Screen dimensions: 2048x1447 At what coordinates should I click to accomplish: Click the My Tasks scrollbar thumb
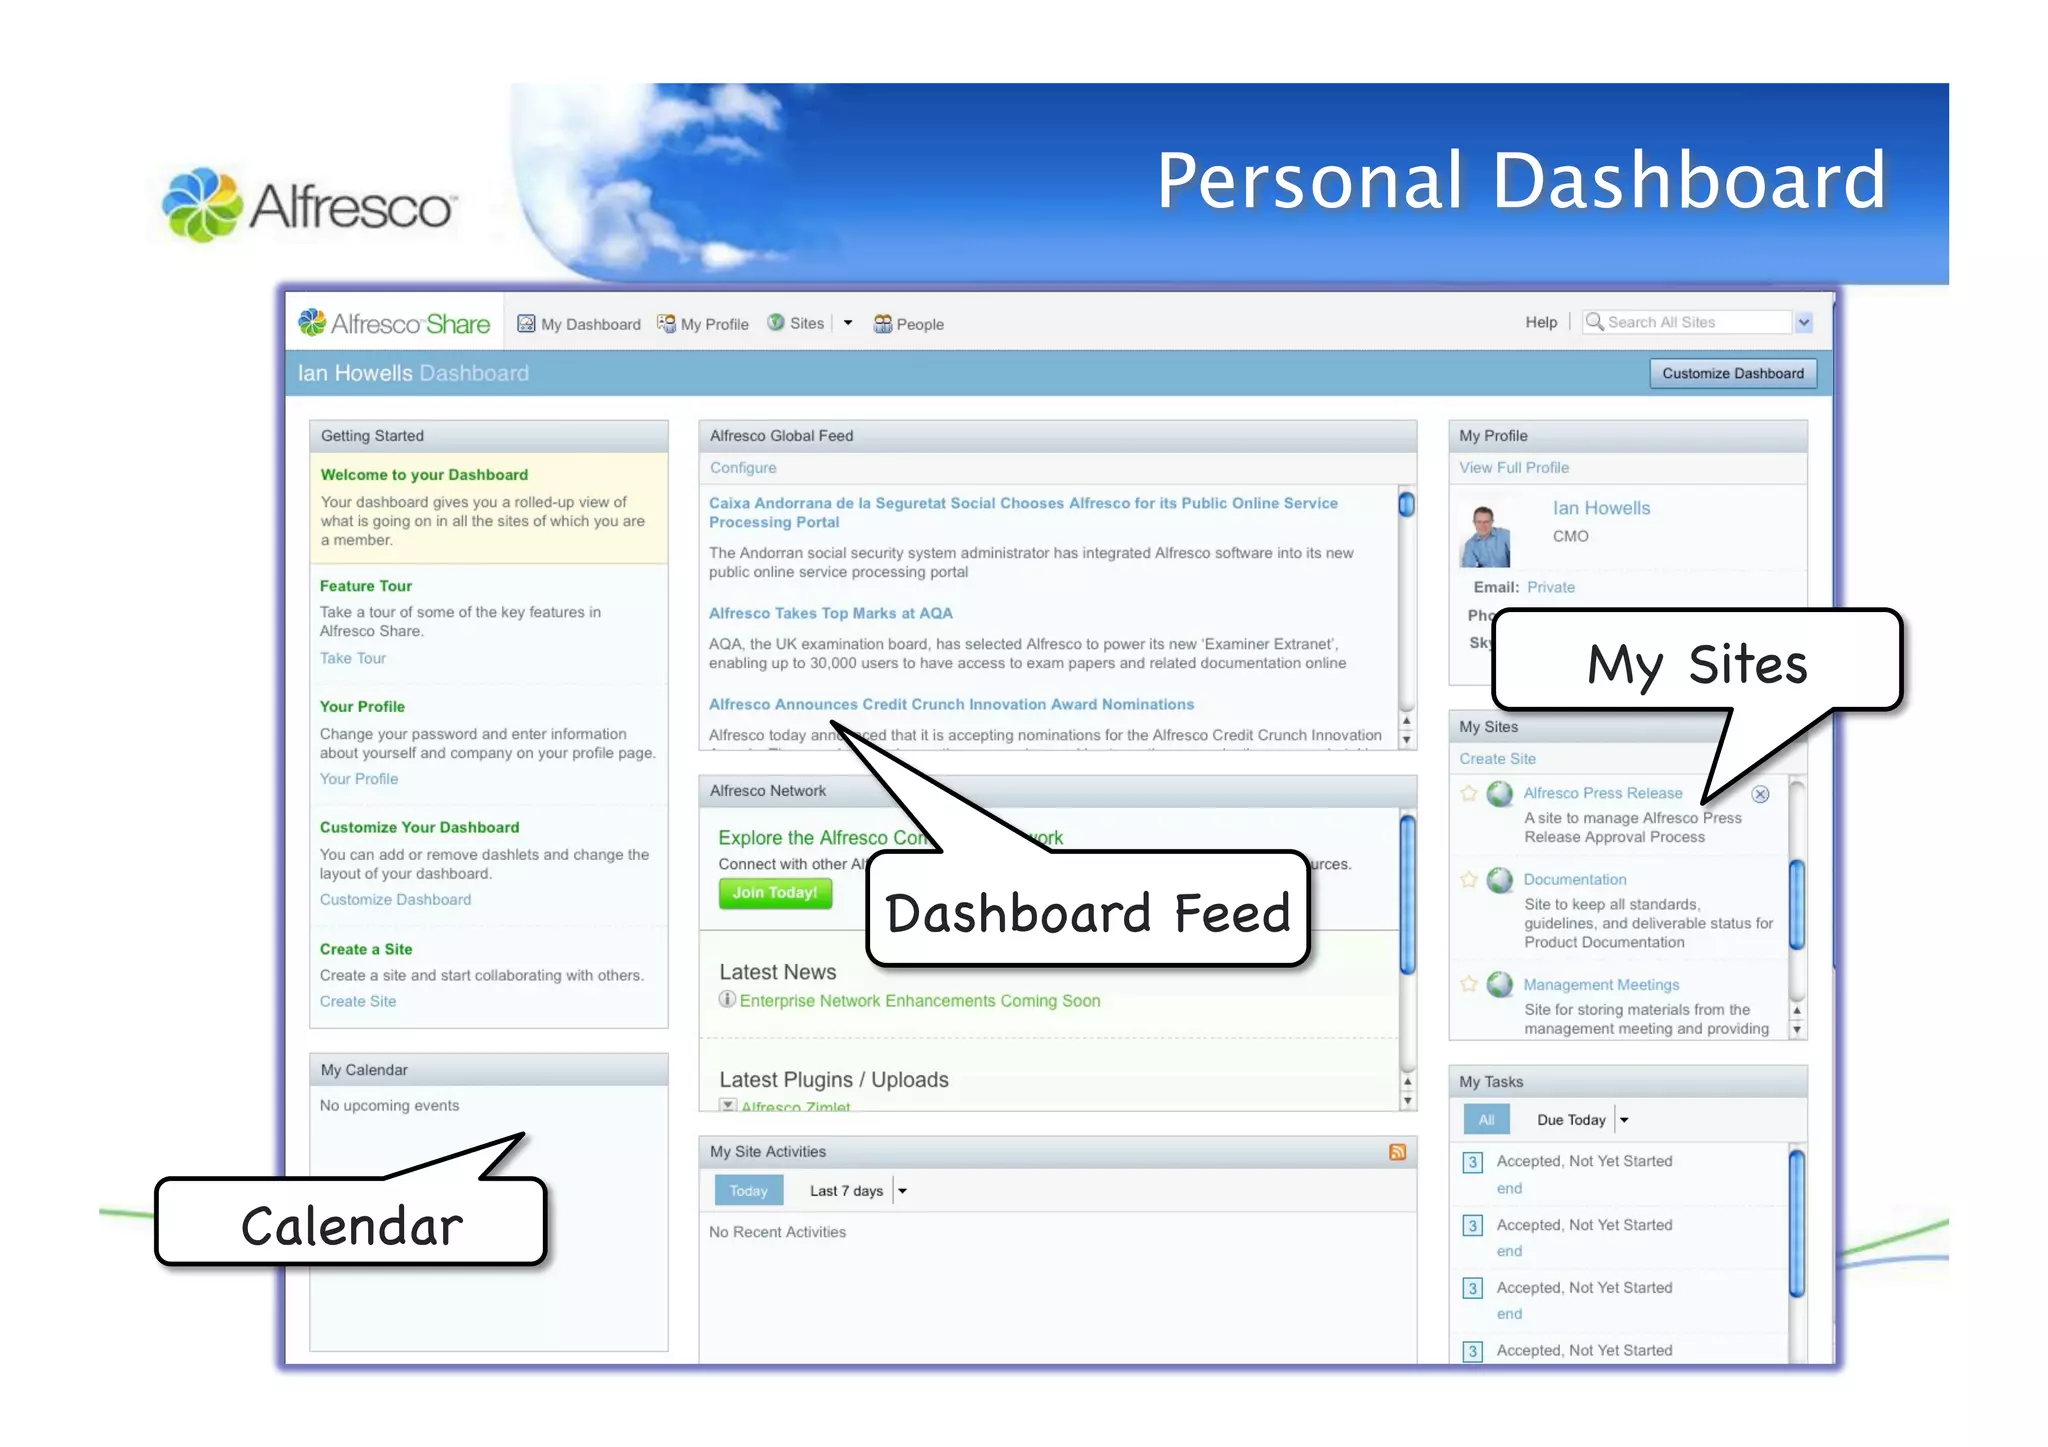(1796, 1223)
